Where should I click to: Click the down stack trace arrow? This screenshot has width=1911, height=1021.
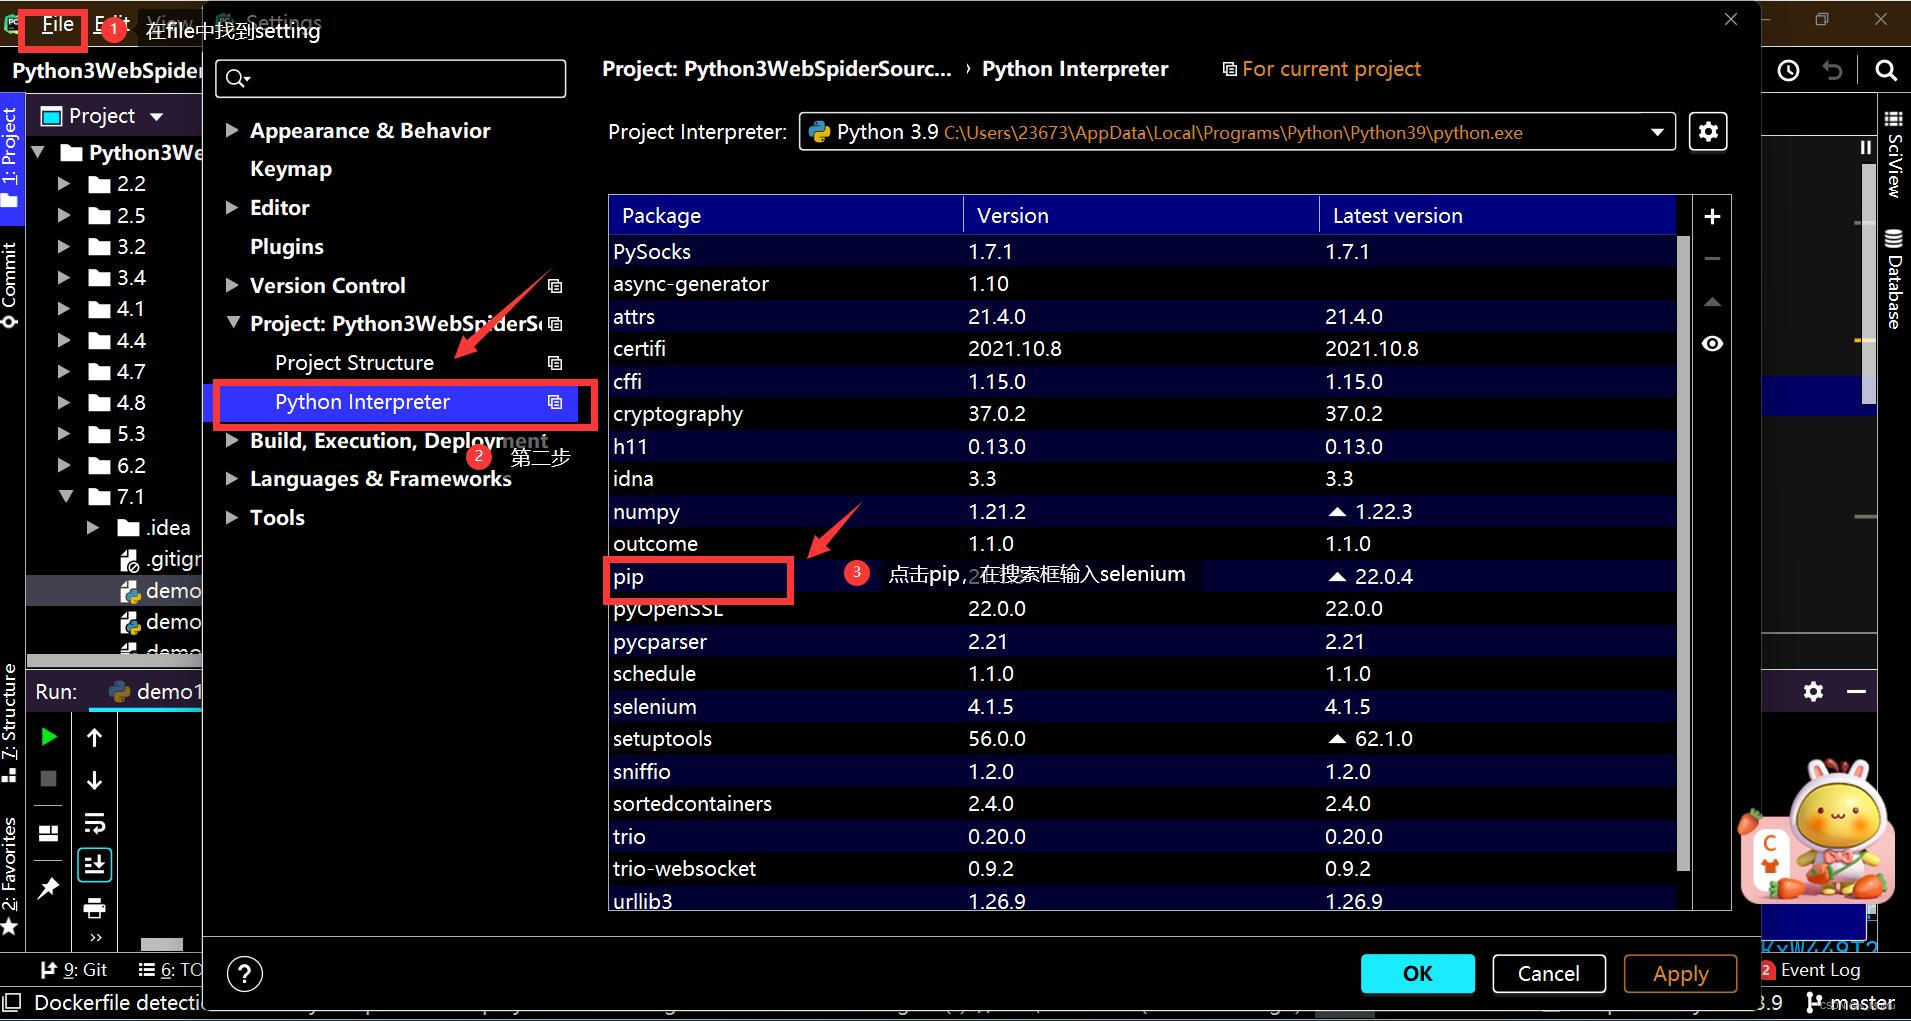(94, 780)
